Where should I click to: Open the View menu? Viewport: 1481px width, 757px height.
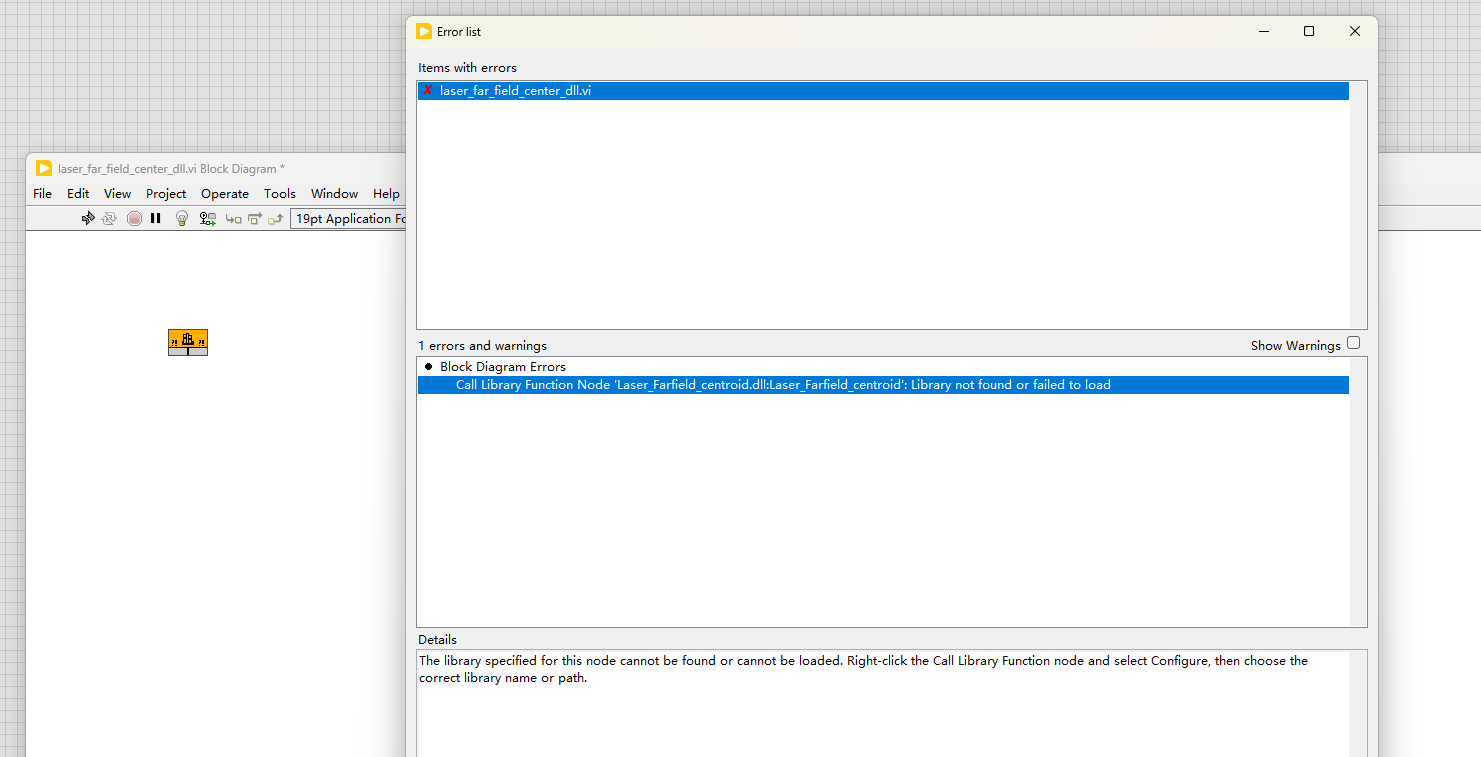point(117,193)
